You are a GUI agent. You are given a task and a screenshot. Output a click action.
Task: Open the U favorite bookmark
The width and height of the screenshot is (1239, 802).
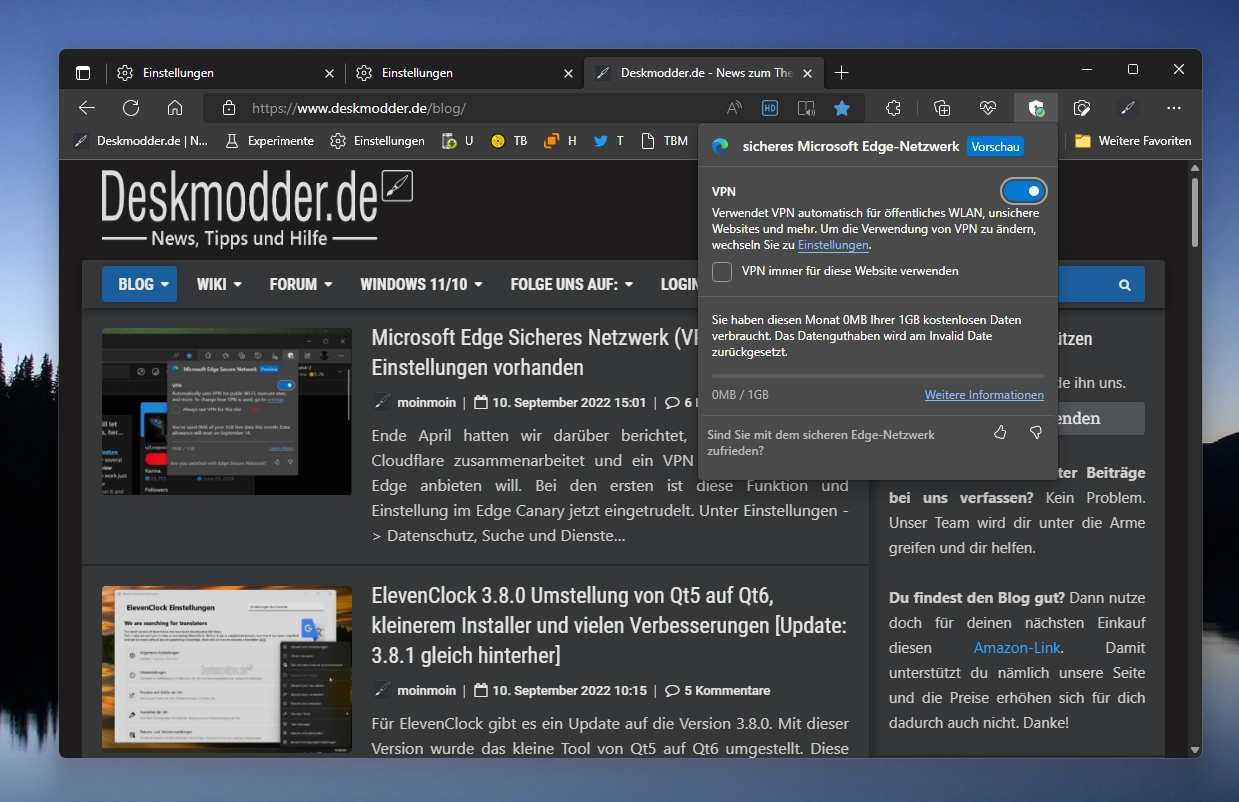pos(458,141)
